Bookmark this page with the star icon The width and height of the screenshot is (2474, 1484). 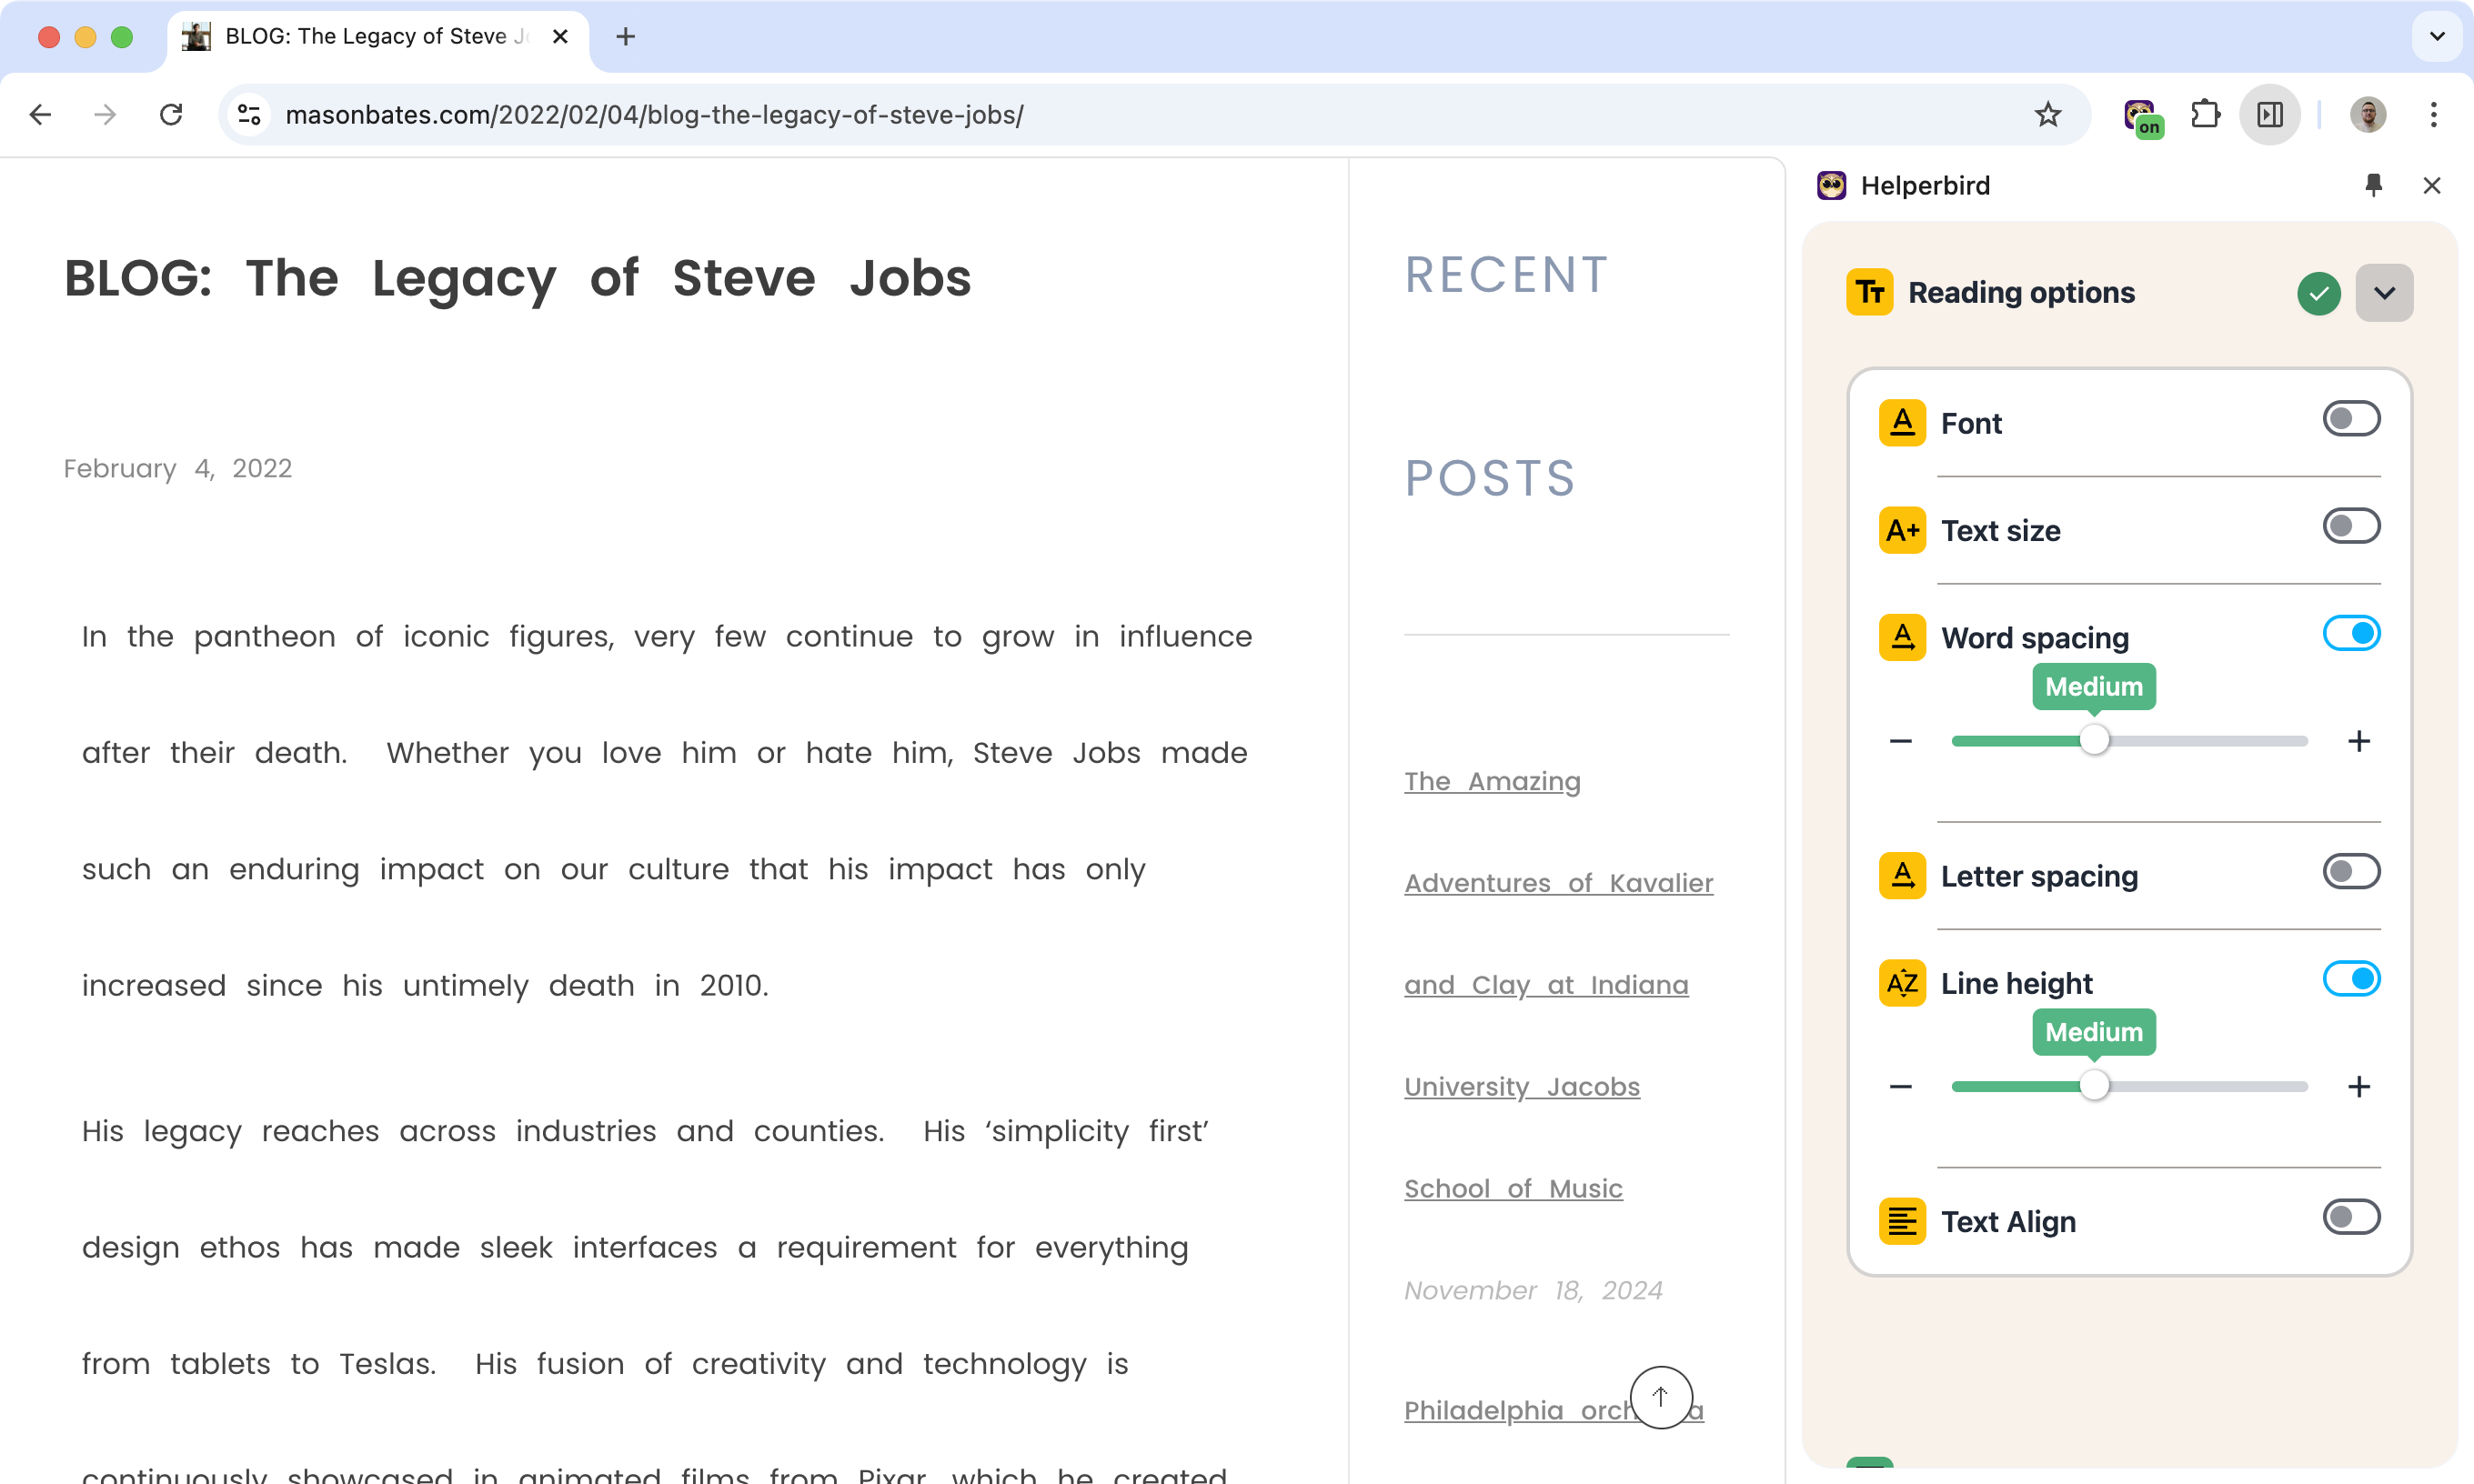click(x=2047, y=115)
